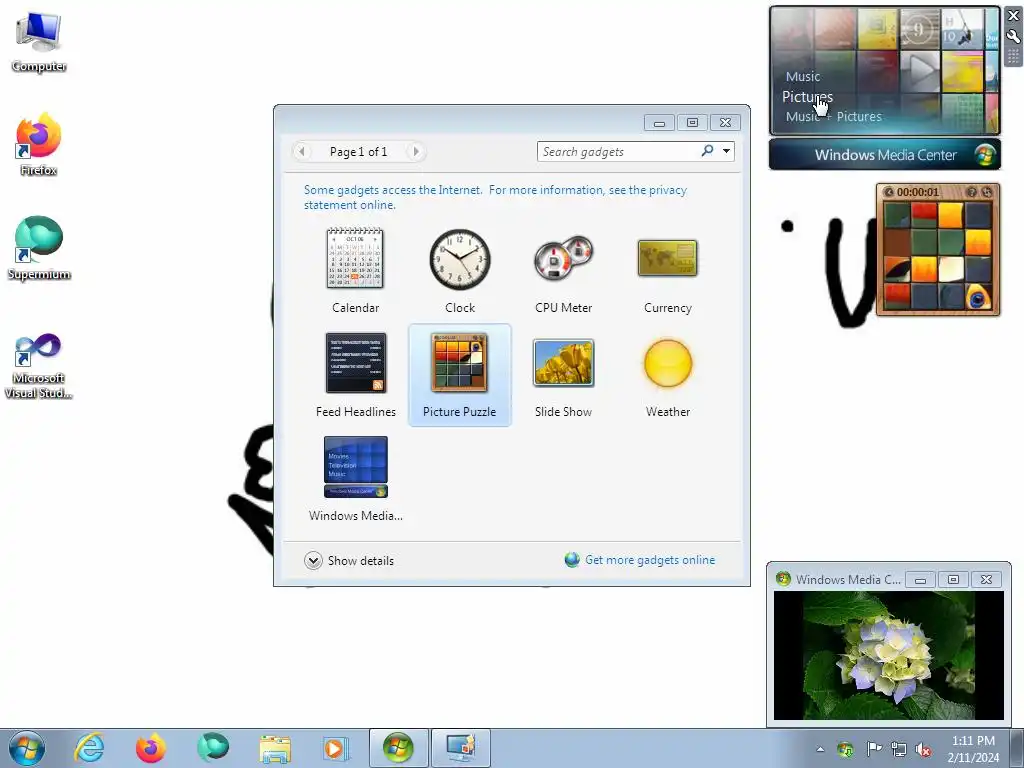Click the search magnifier icon

[707, 151]
